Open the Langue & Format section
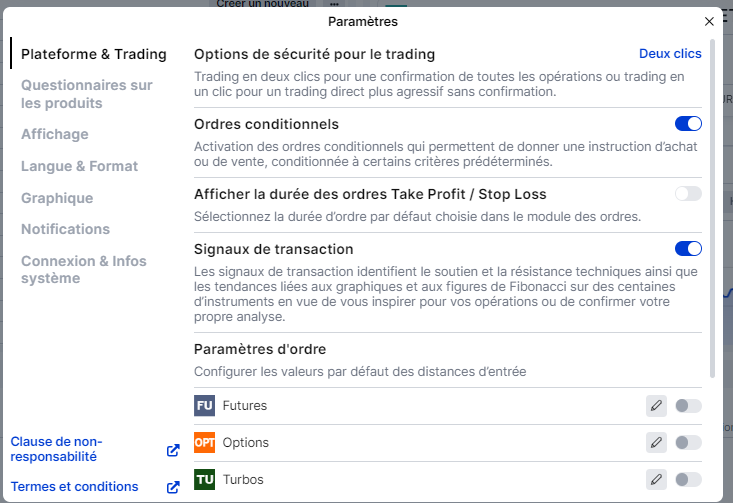 (79, 166)
